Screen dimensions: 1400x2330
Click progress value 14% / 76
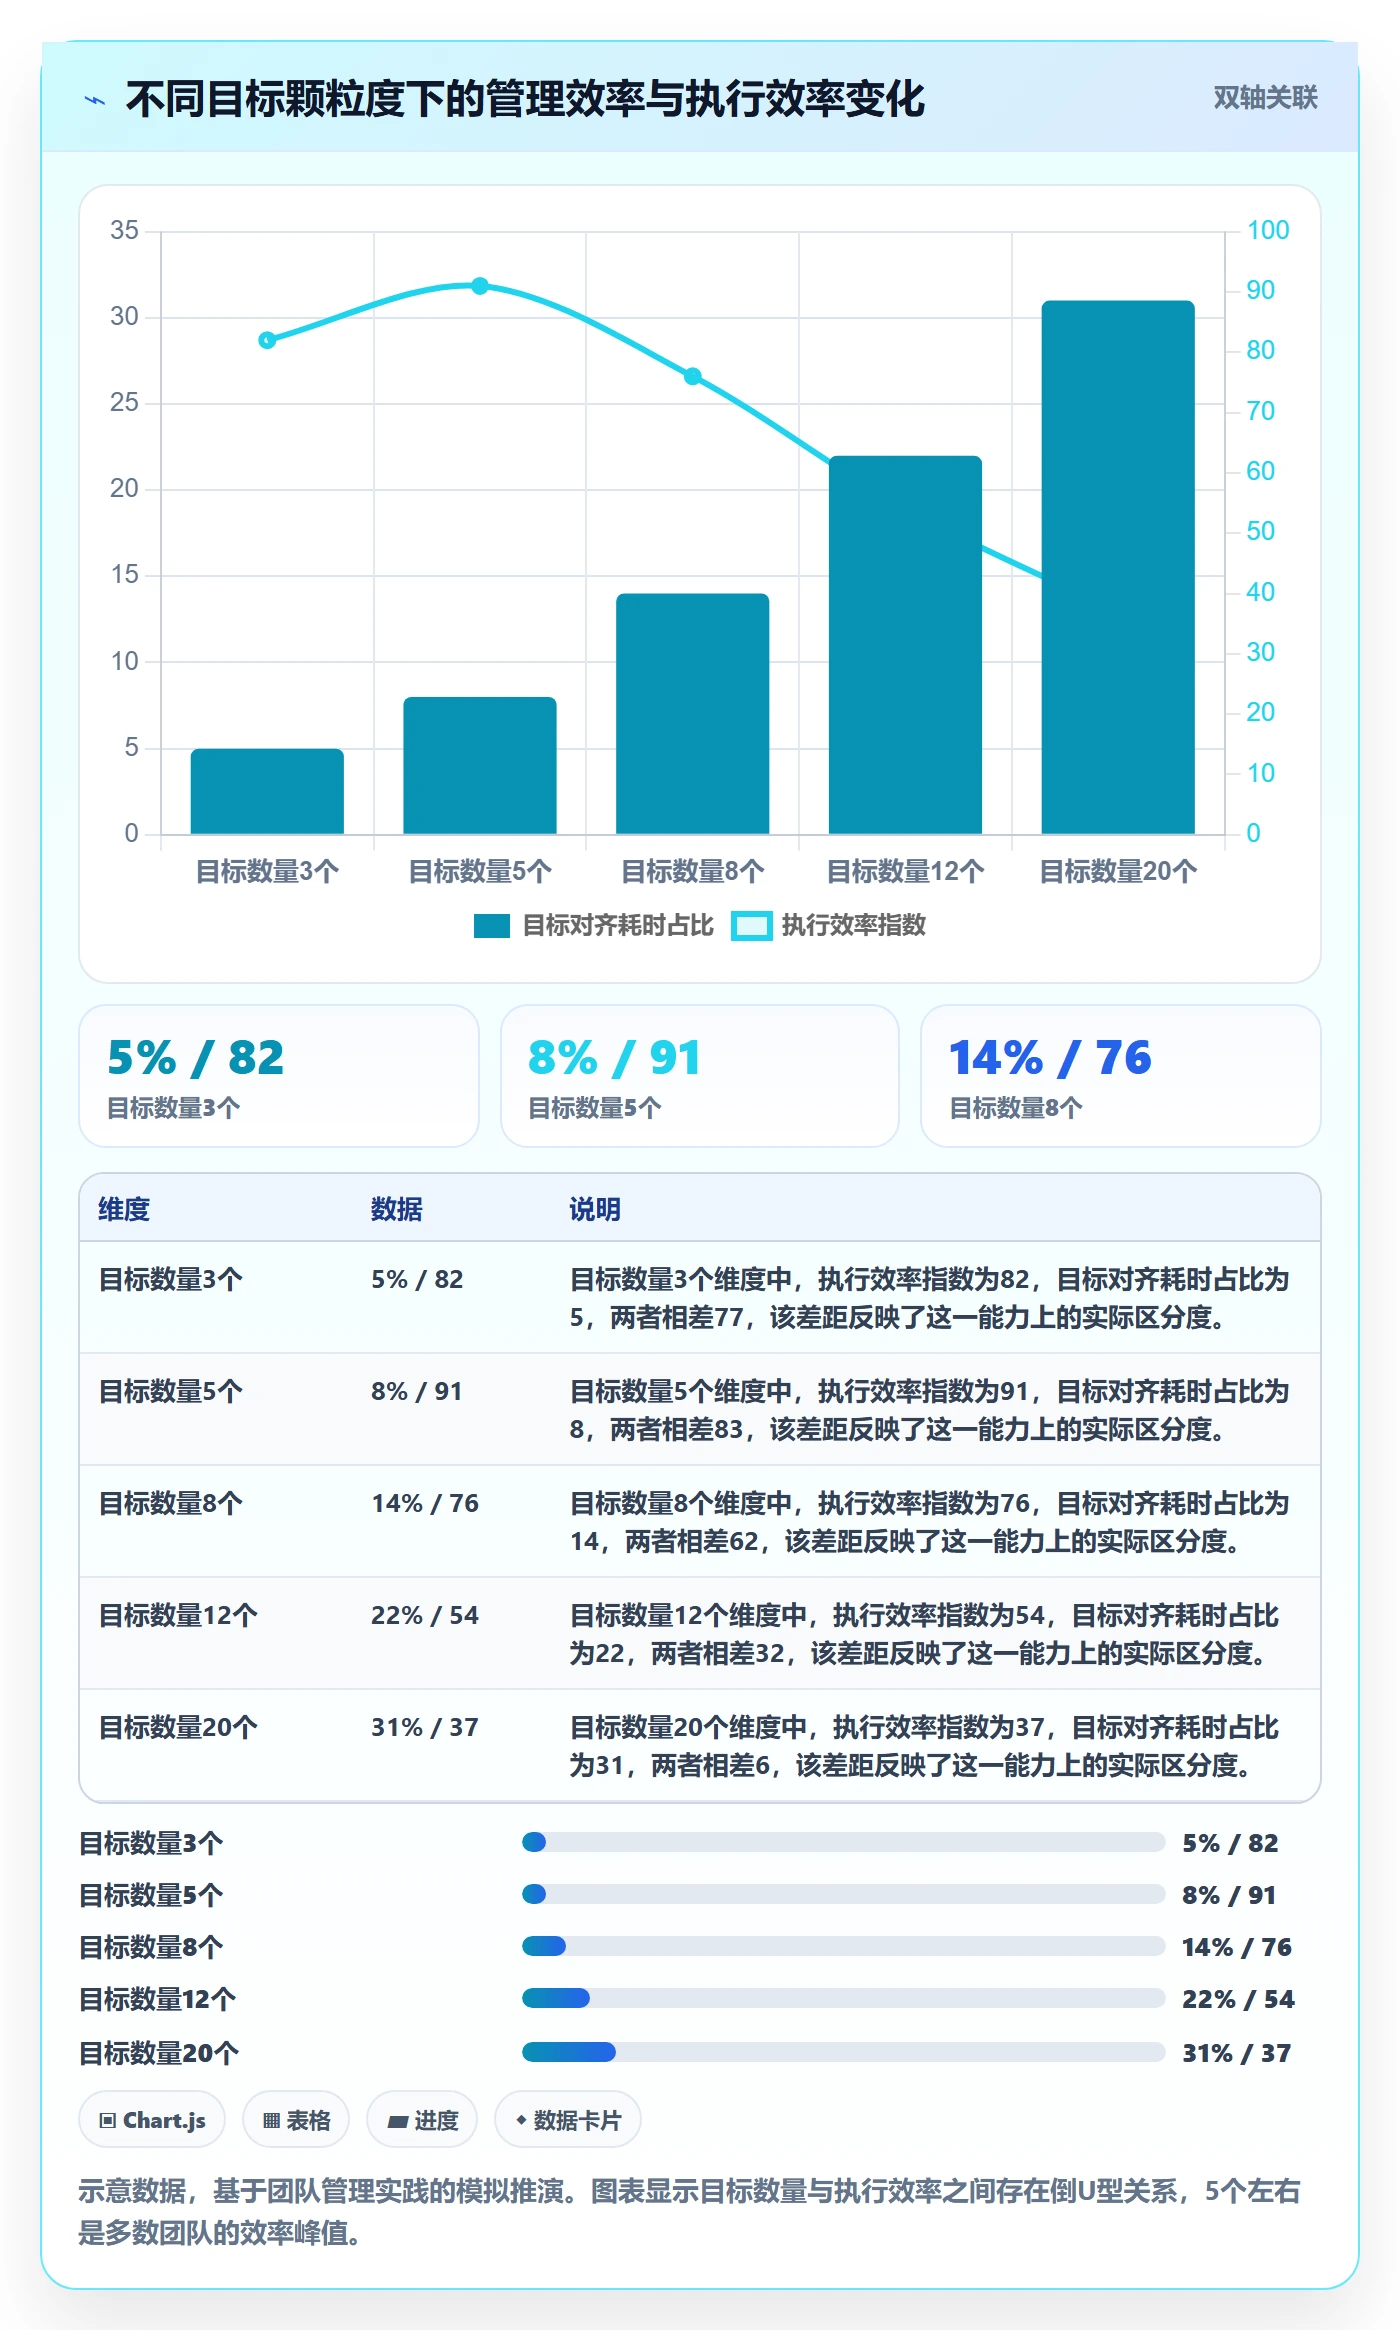pyautogui.click(x=1237, y=1947)
